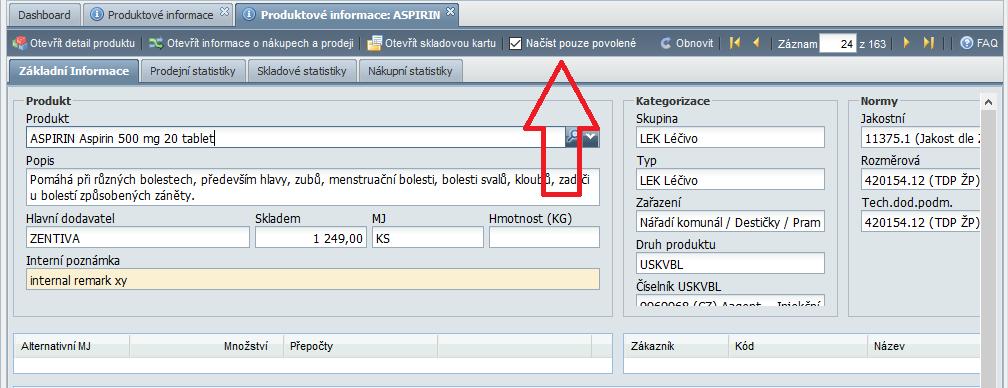1008x388 pixels.
Task: Click the skladová karta folder icon
Action: [x=374, y=44]
